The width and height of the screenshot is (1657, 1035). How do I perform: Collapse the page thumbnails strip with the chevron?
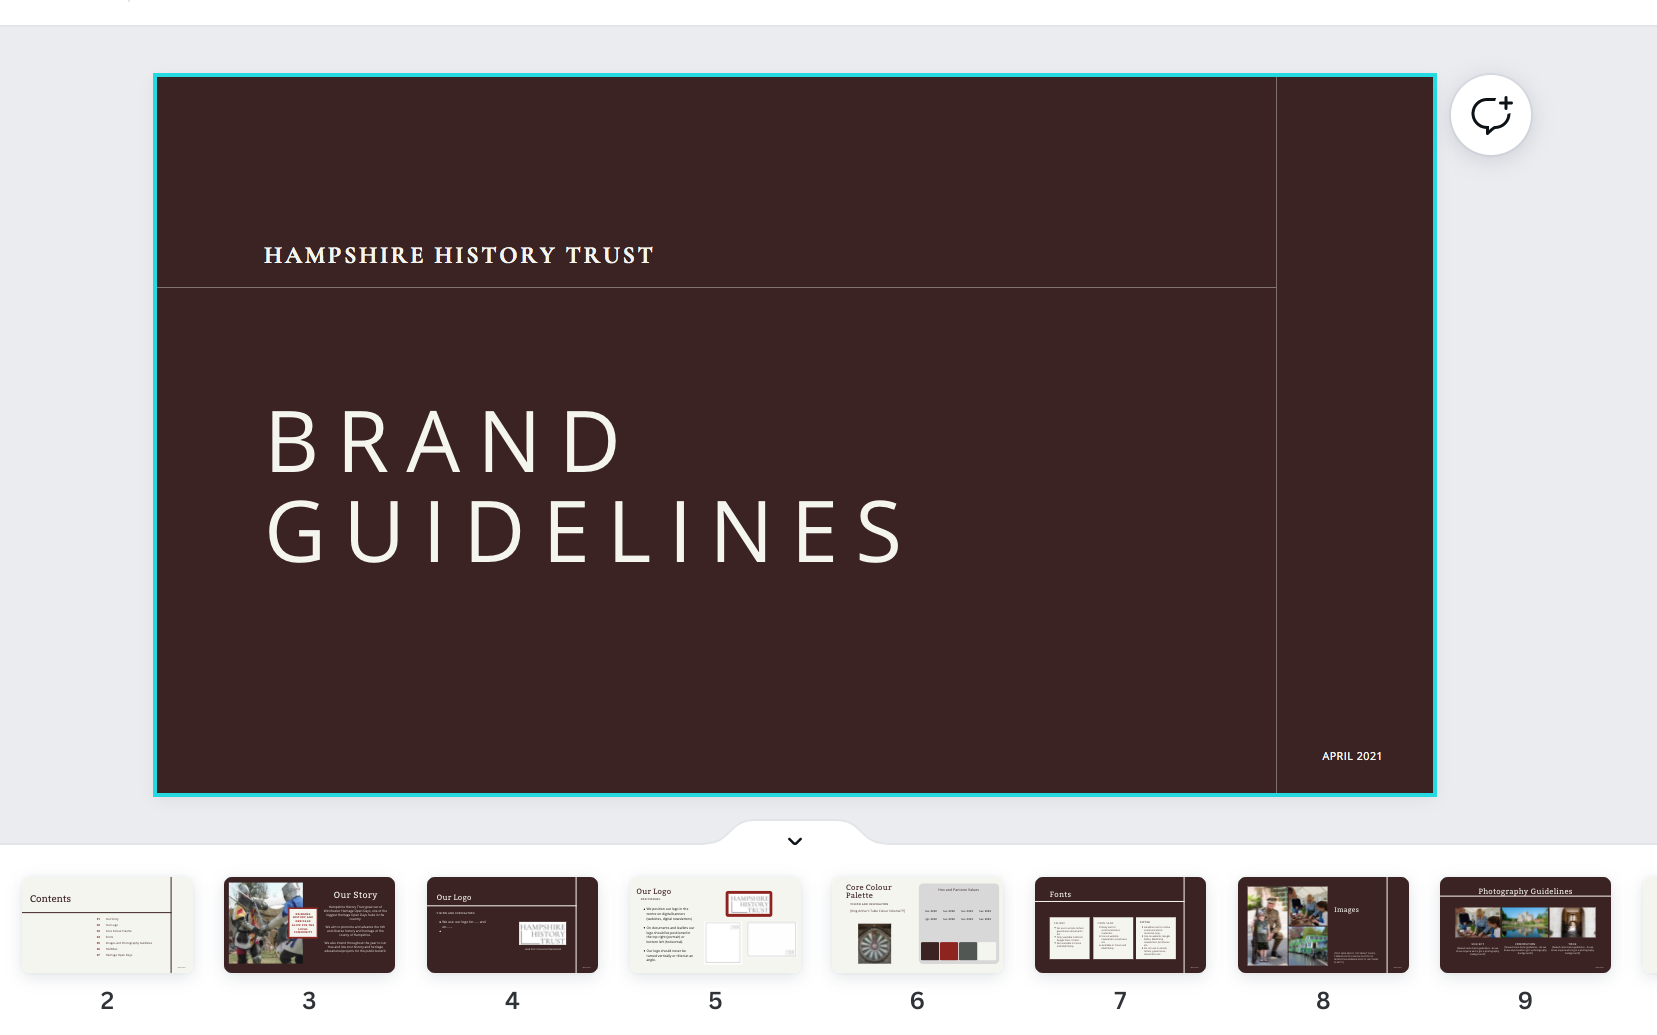pyautogui.click(x=794, y=841)
